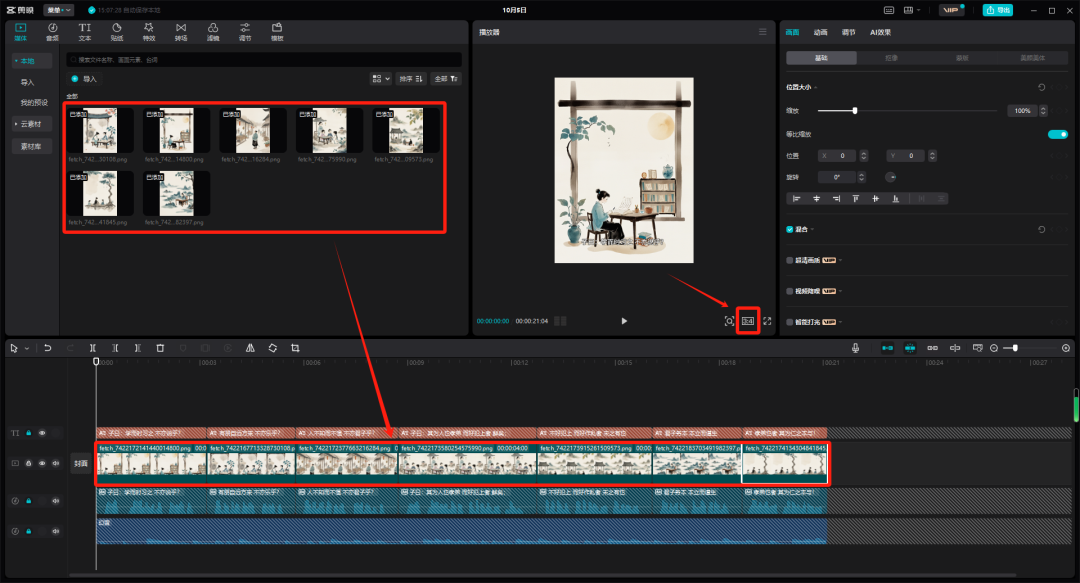Click the aspect ratio 3:4 button
This screenshot has height=583, width=1080.
748,321
